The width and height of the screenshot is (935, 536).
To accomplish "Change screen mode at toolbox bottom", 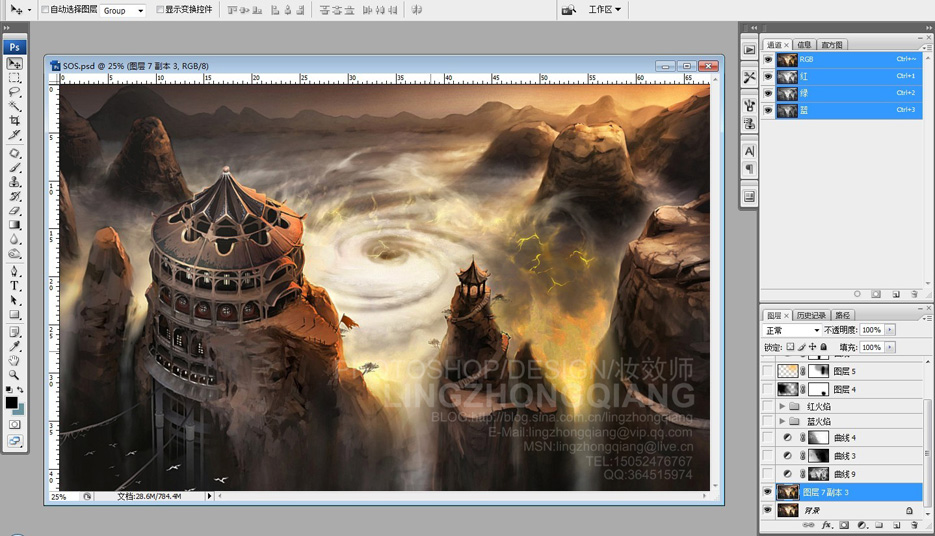I will 14,441.
